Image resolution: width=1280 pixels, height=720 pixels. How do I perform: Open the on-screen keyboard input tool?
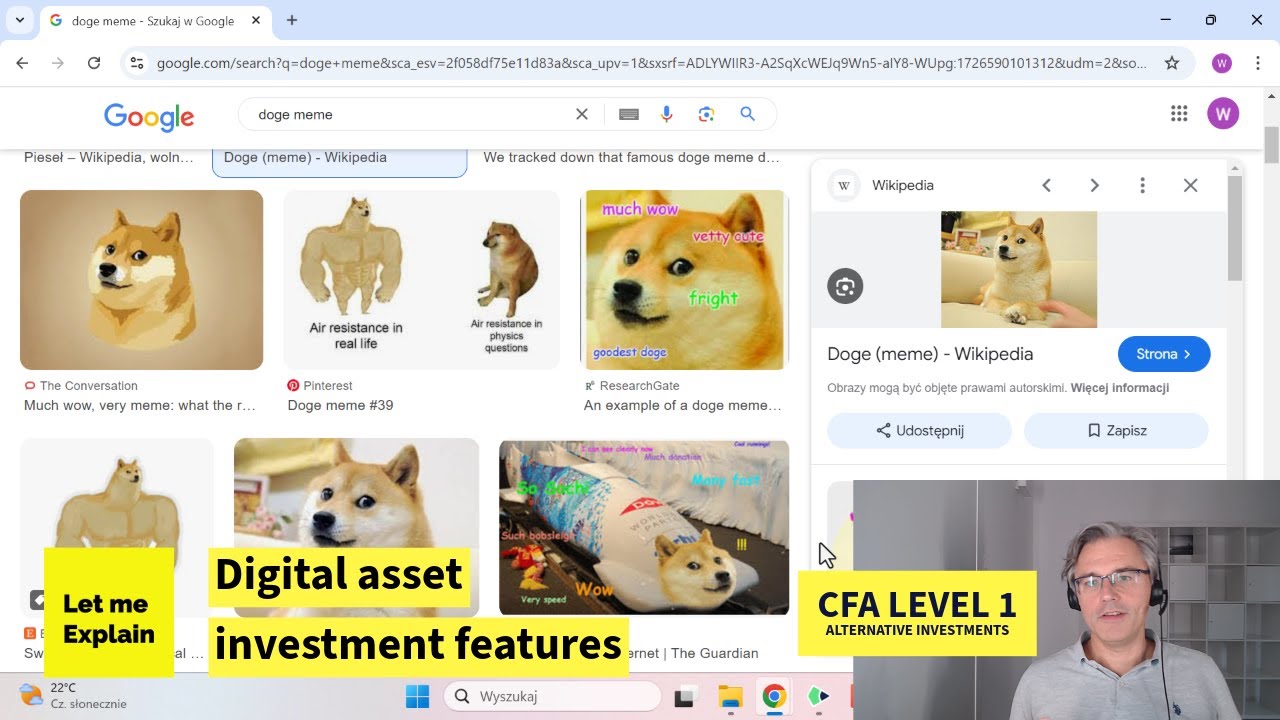(x=628, y=114)
